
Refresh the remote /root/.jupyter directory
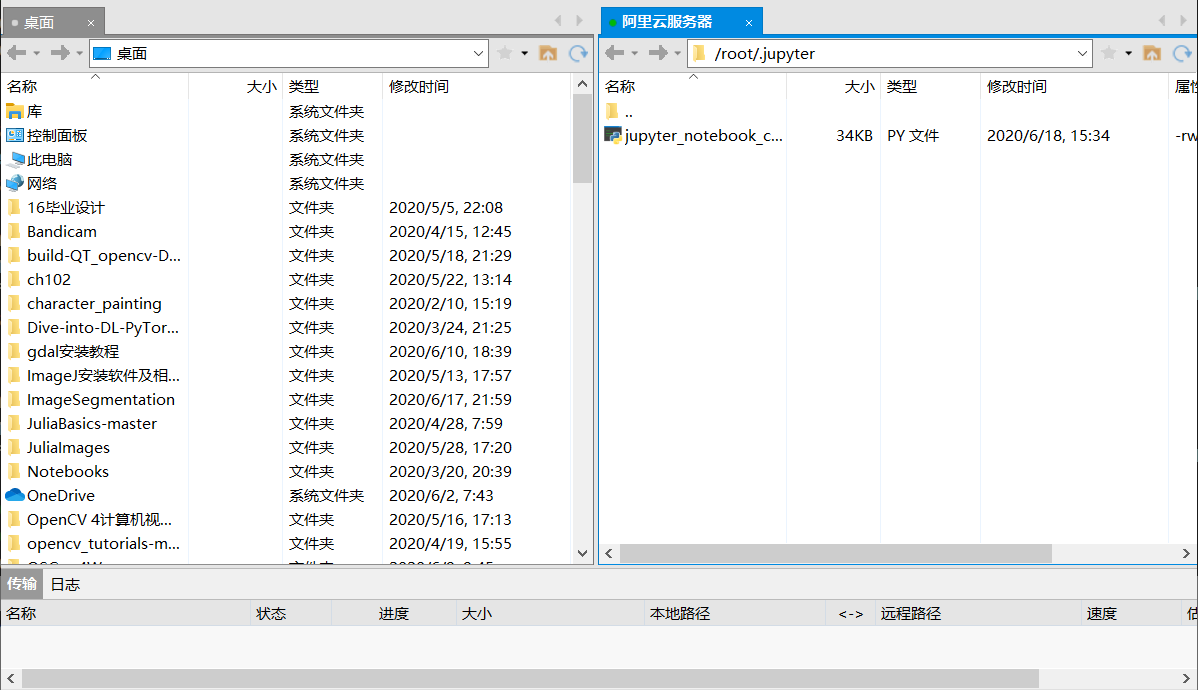click(x=1180, y=53)
